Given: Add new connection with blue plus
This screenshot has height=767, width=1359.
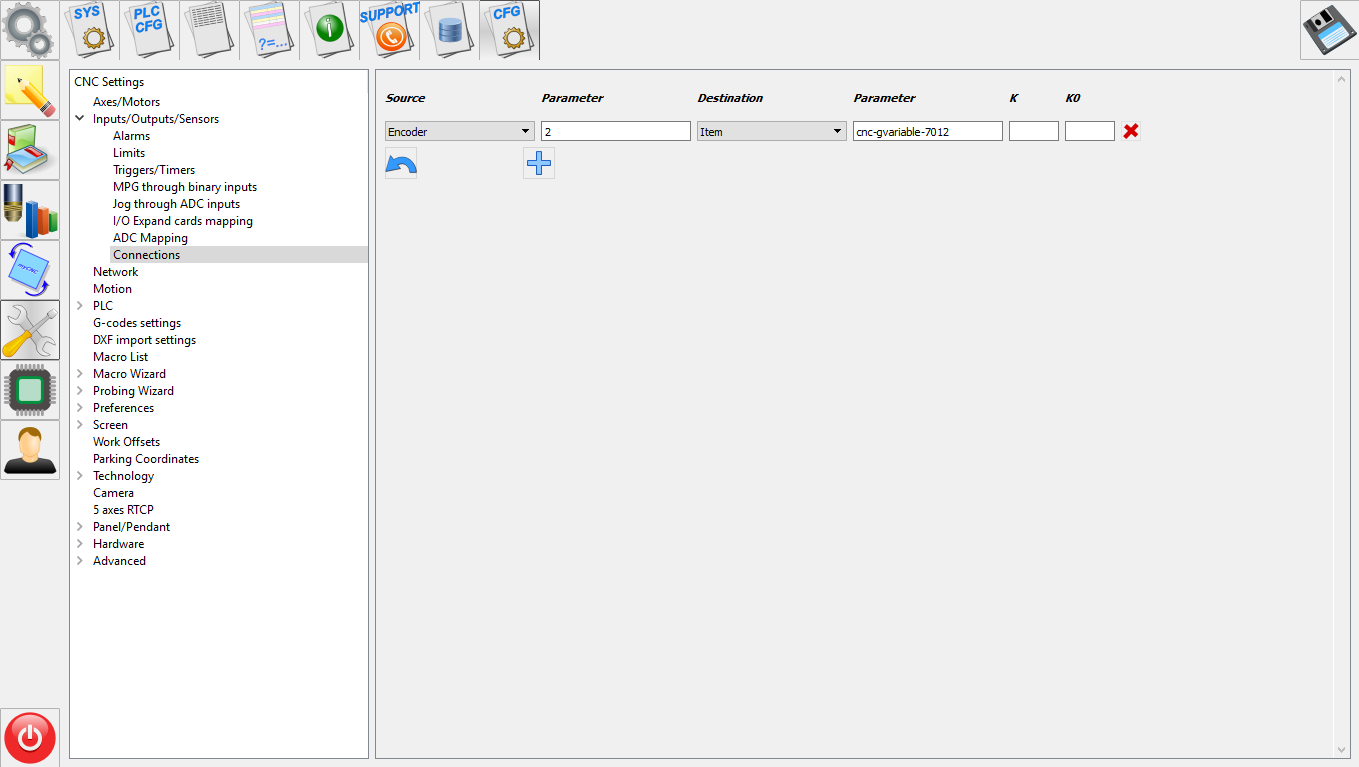Looking at the screenshot, I should [x=539, y=163].
